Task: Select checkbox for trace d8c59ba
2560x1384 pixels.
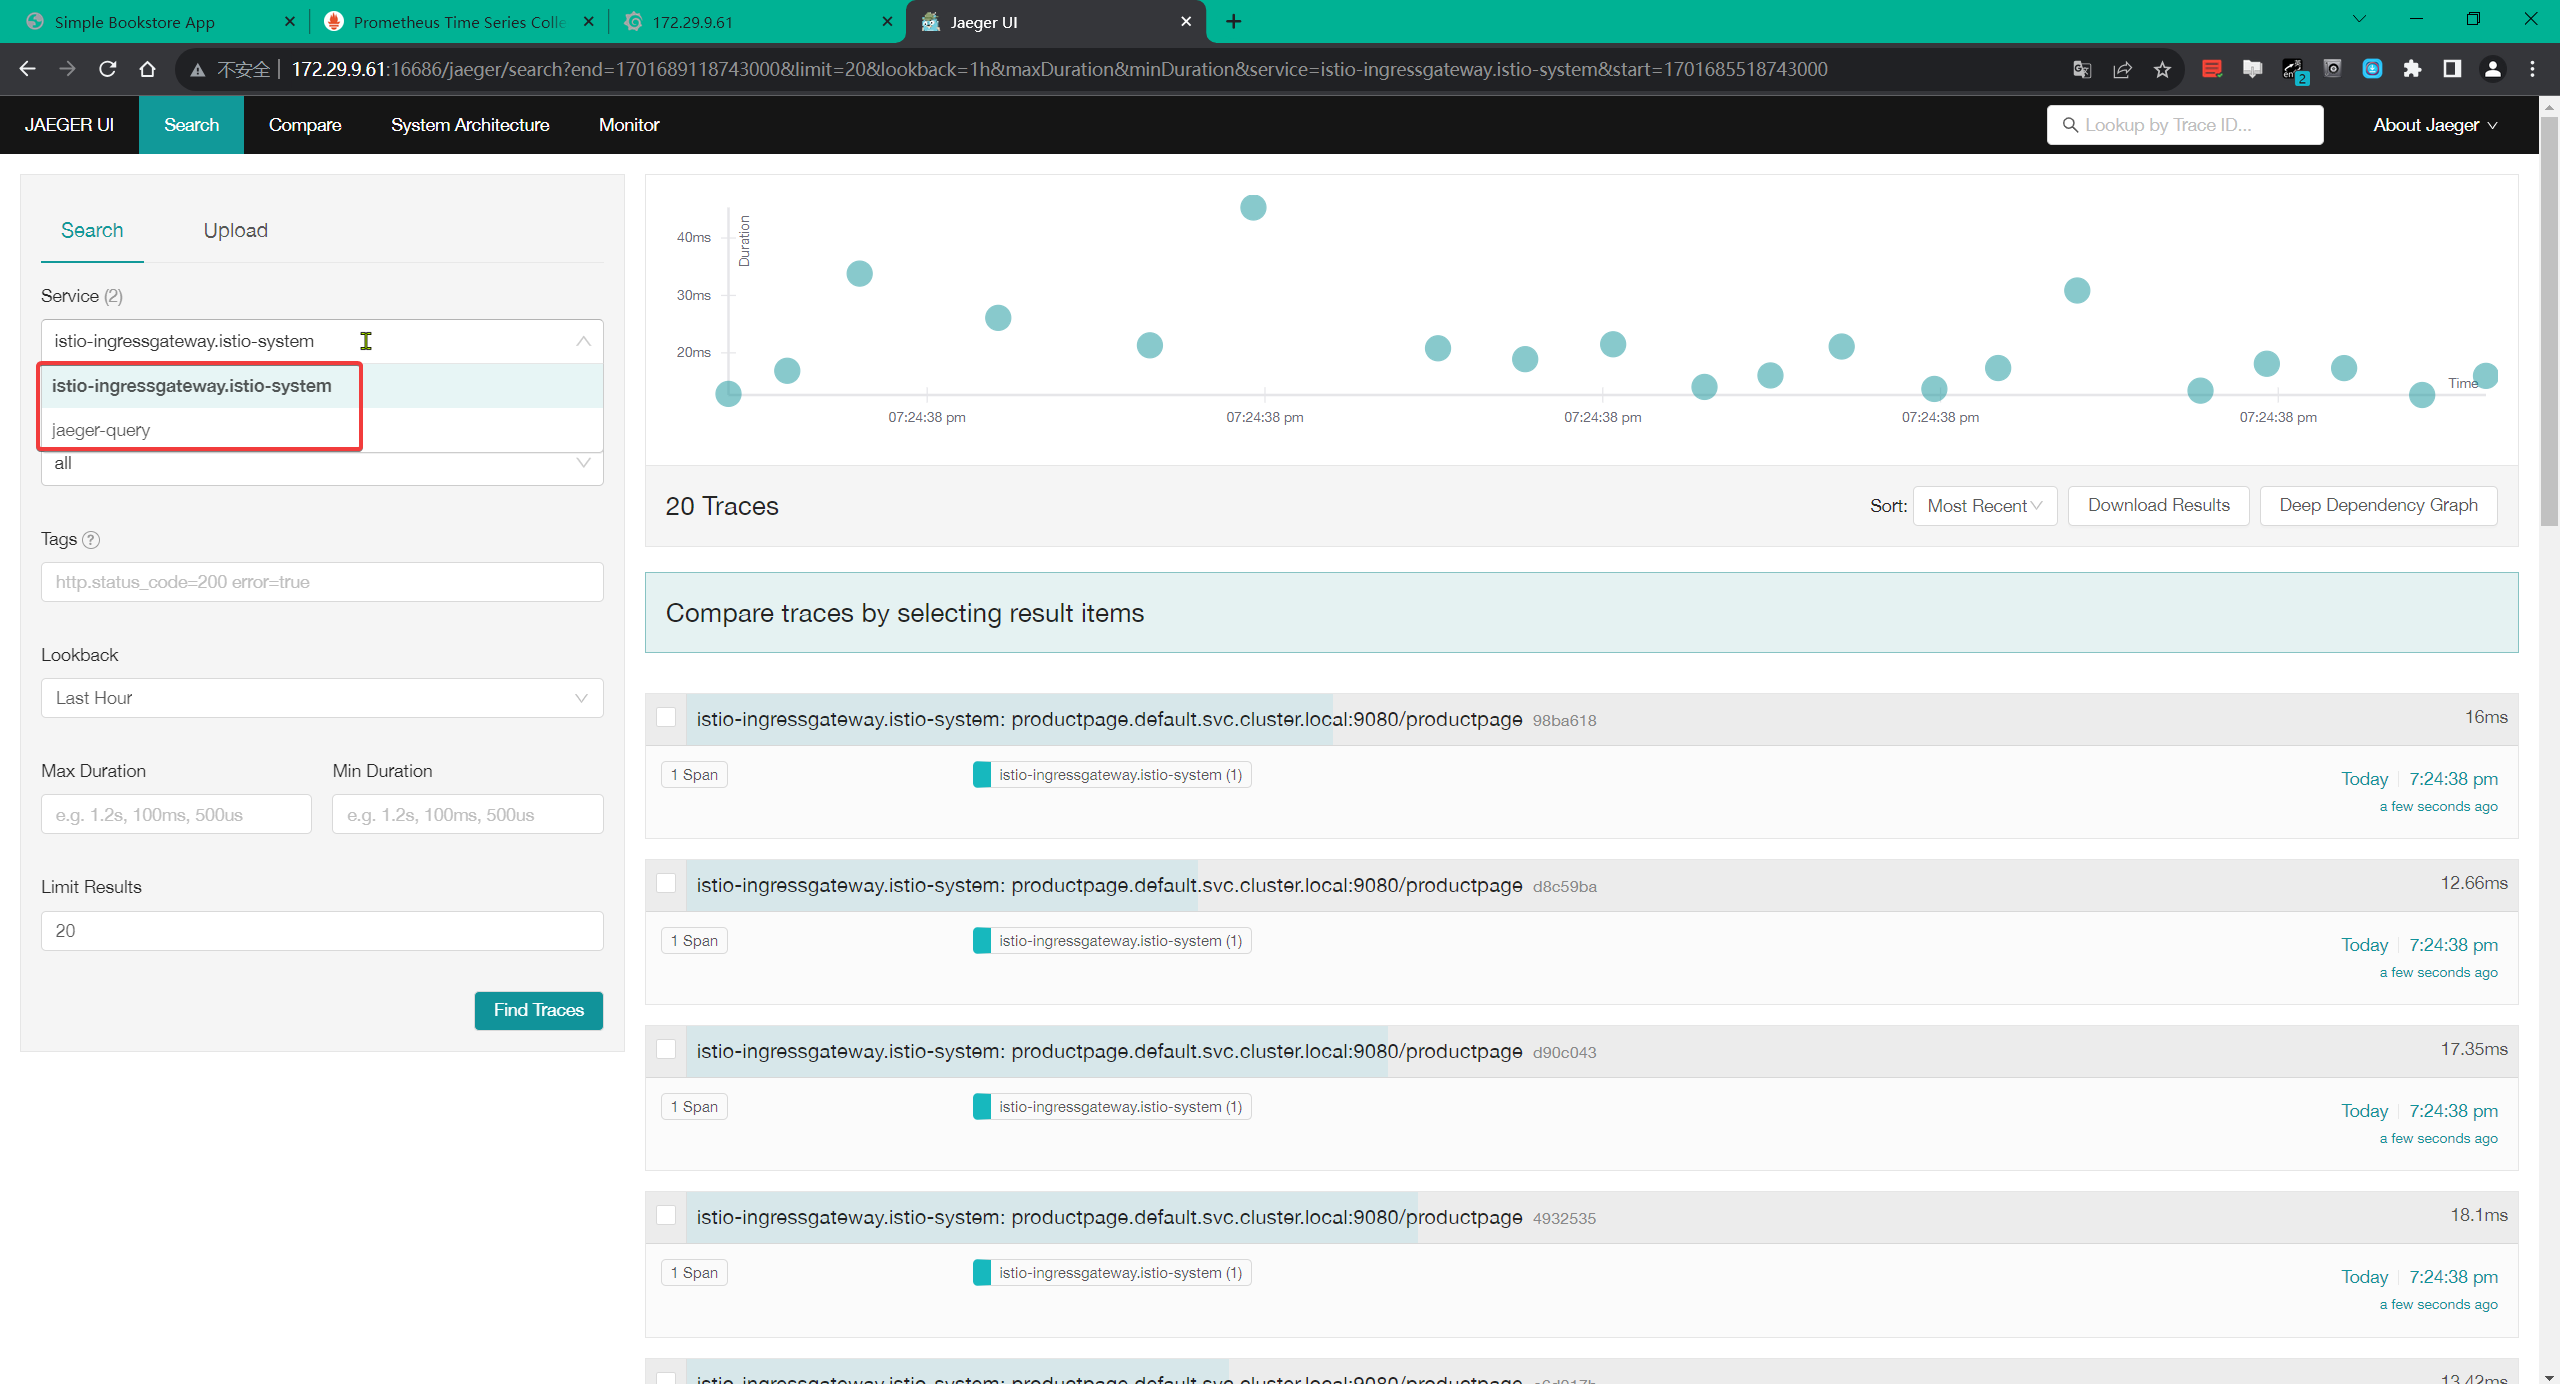Action: click(x=666, y=883)
